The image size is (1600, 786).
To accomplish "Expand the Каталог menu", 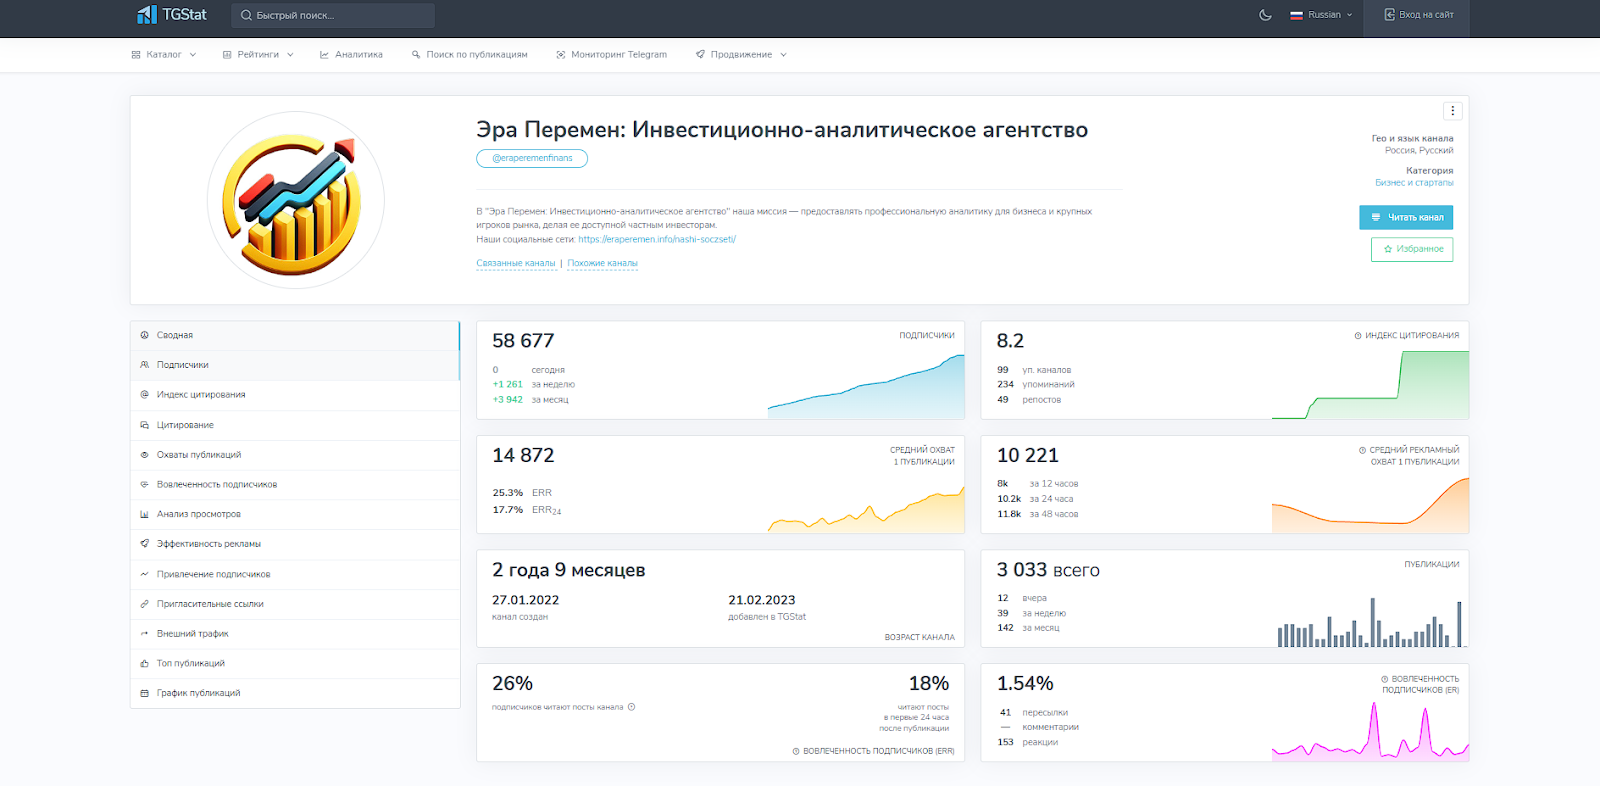I will tap(164, 55).
